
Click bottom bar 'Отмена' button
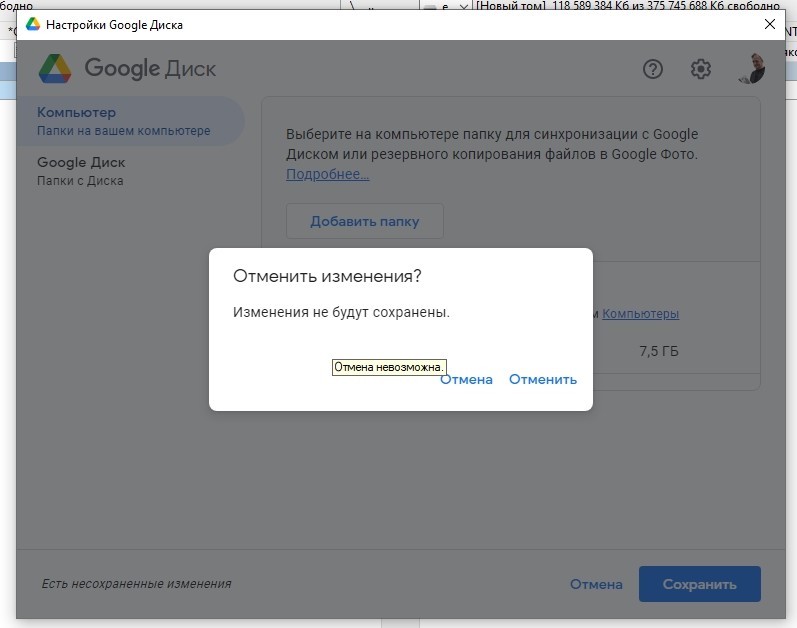(x=596, y=584)
